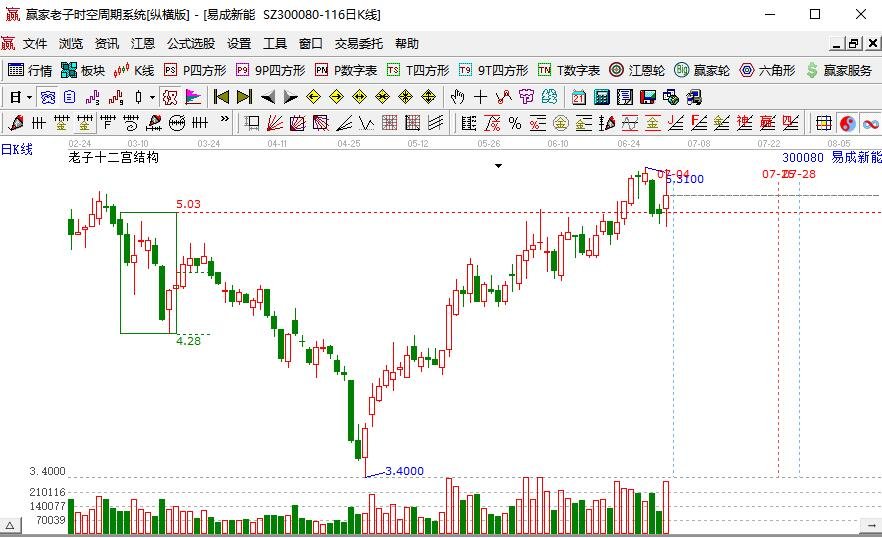The width and height of the screenshot is (882, 538).
Task: Open the P数字表 tool
Action: click(345, 70)
